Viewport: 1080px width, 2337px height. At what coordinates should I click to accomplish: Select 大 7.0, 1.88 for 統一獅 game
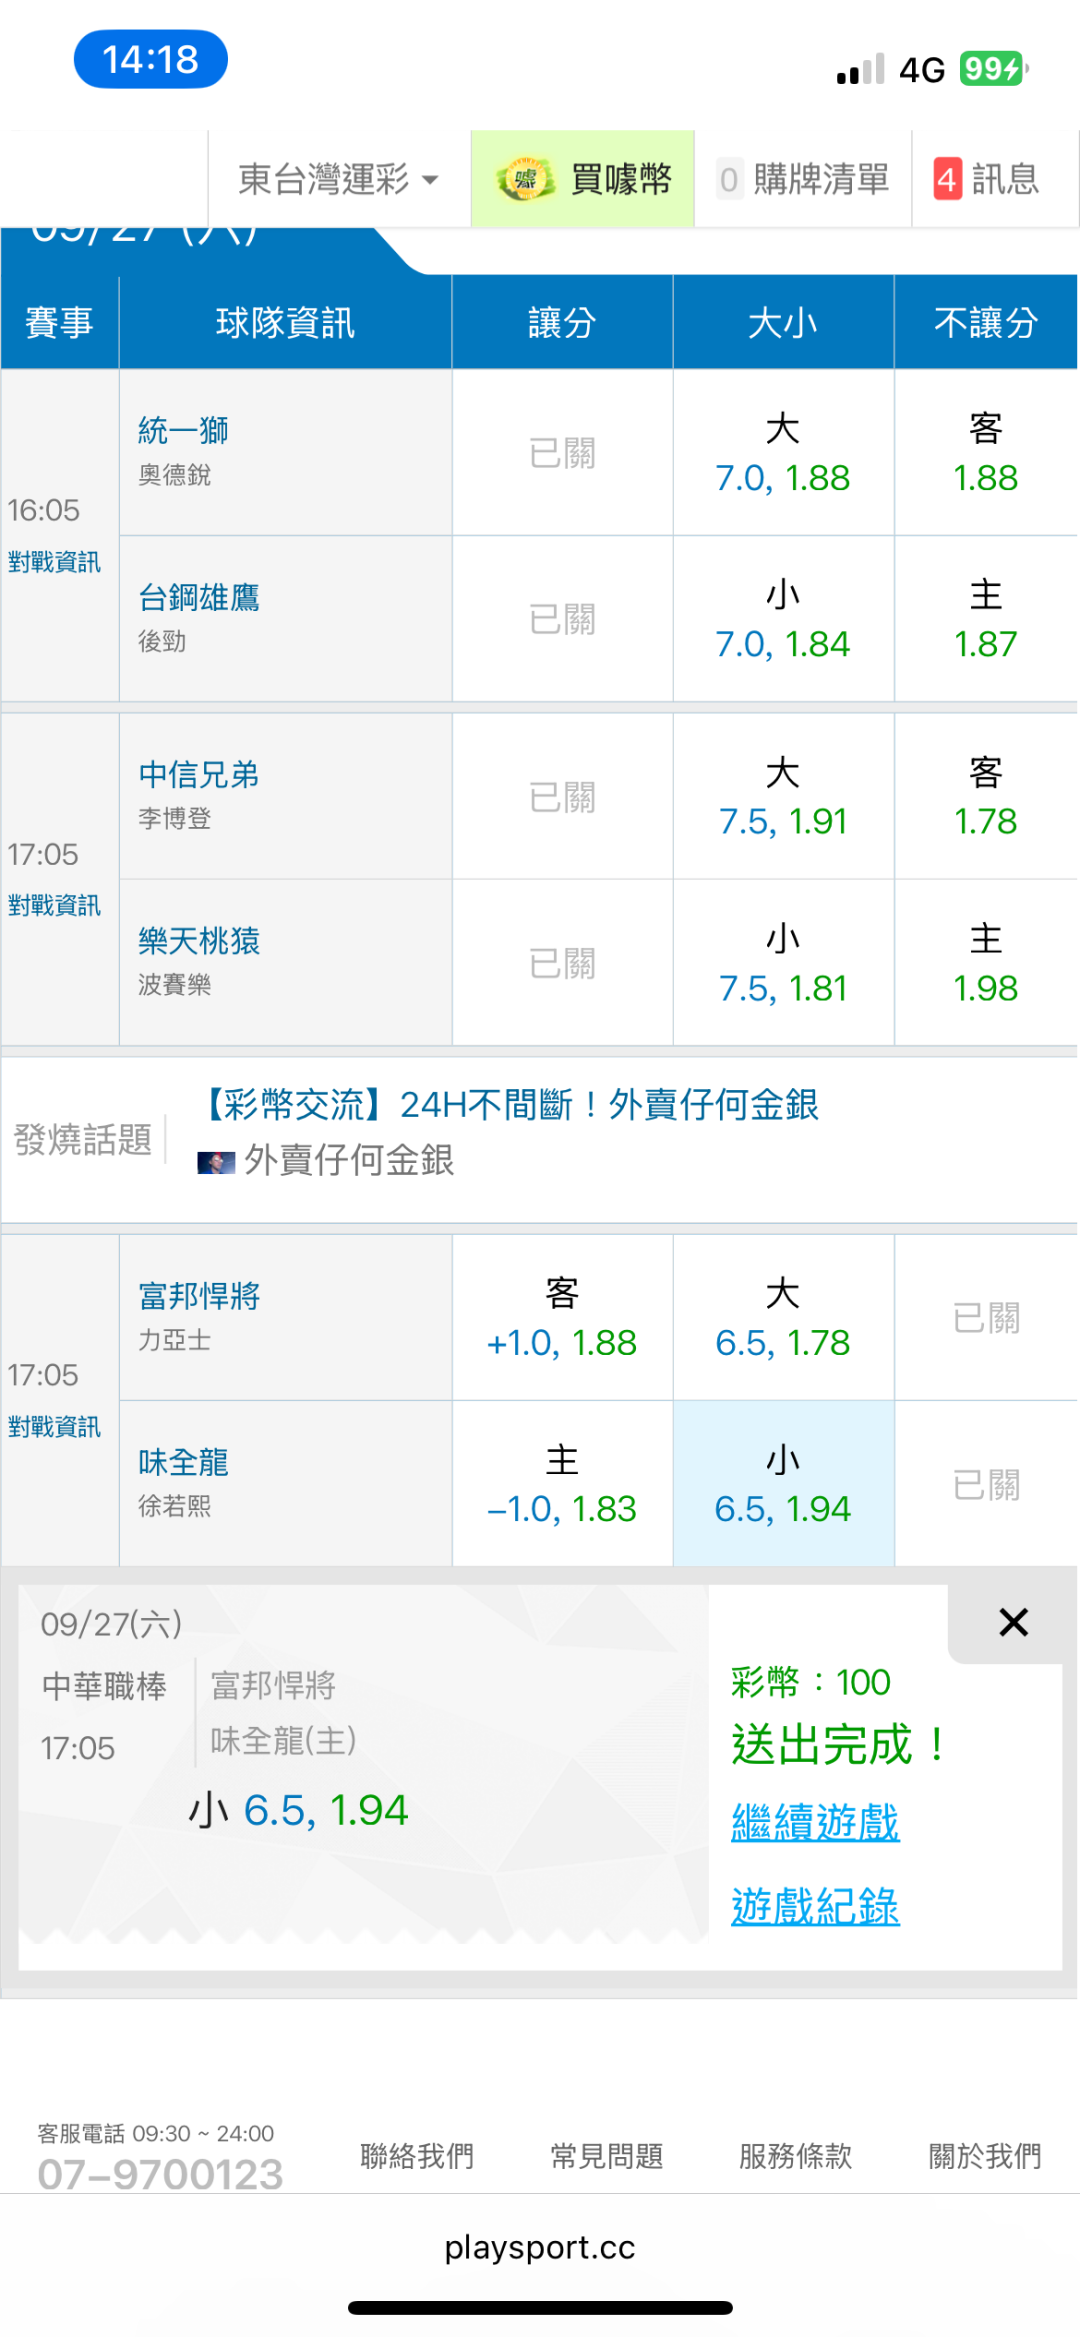783,454
